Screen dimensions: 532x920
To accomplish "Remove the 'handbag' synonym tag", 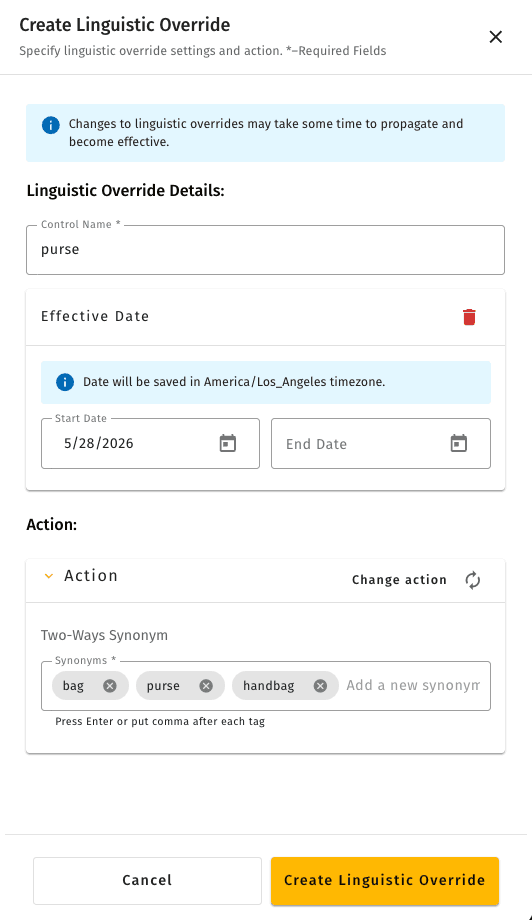I will click(320, 686).
